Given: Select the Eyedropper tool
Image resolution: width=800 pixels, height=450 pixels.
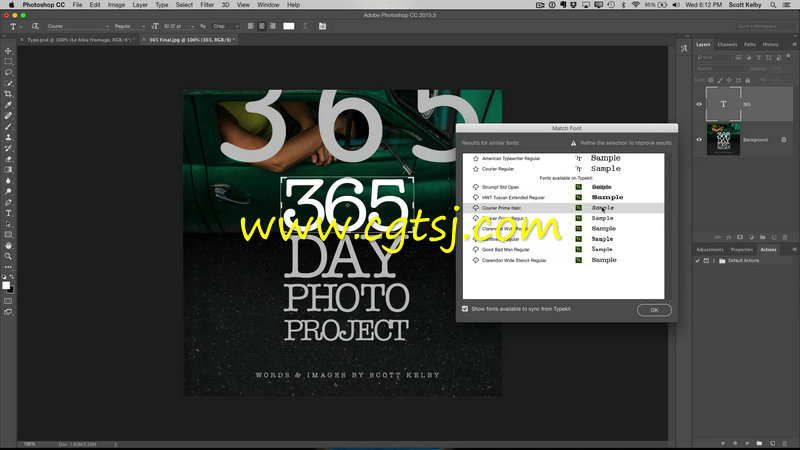Looking at the screenshot, I should tap(8, 105).
